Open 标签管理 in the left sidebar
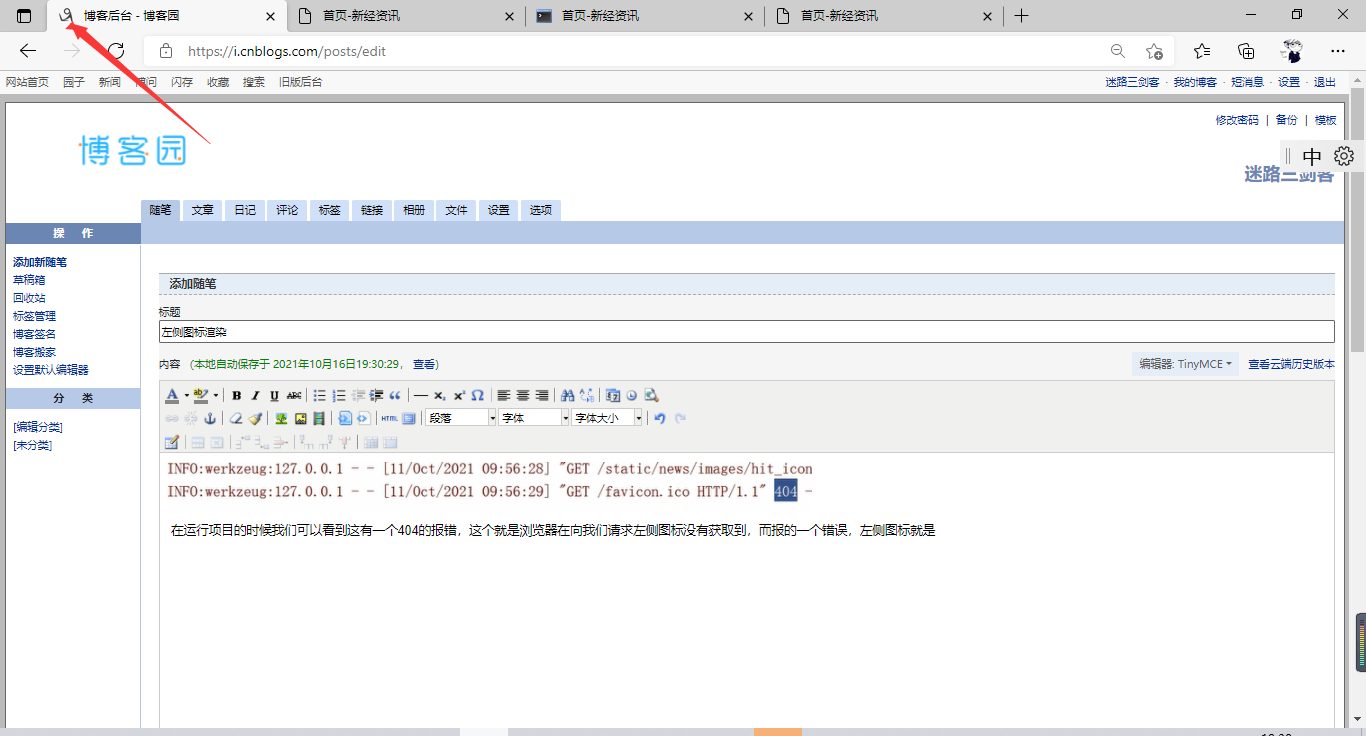The width and height of the screenshot is (1366, 736). coord(35,316)
